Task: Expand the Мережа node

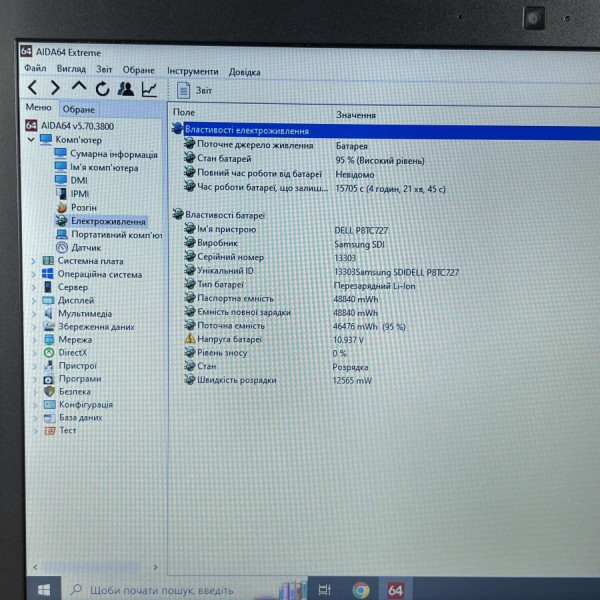Action: 34,340
